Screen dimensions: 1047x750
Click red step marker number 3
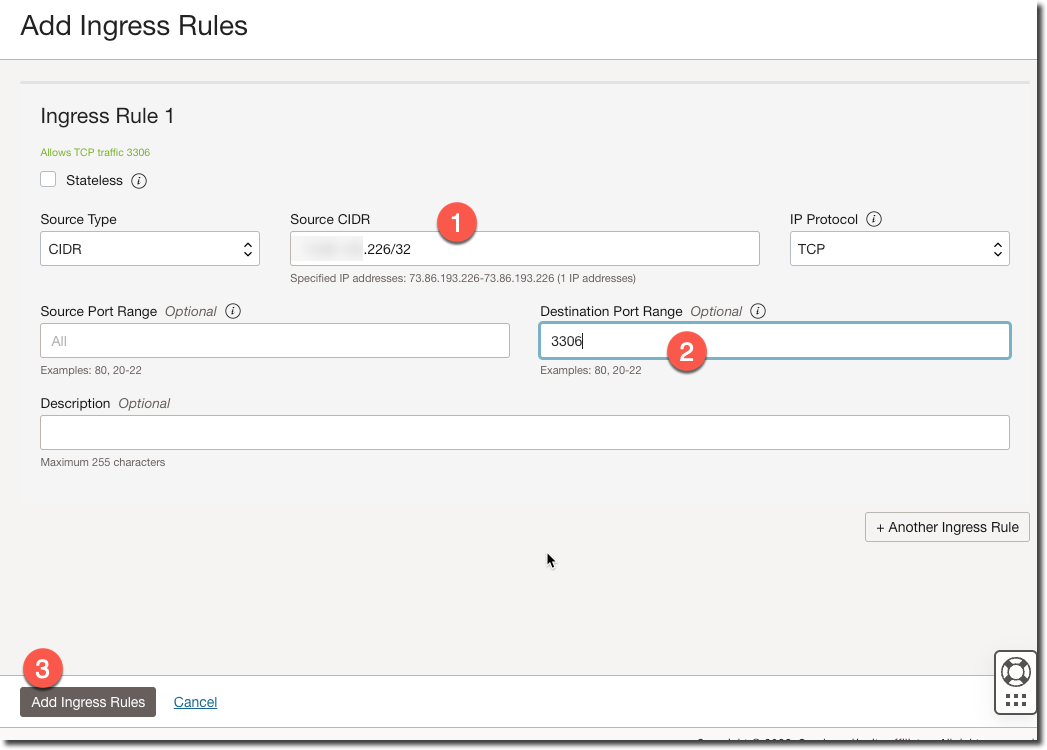[x=42, y=669]
